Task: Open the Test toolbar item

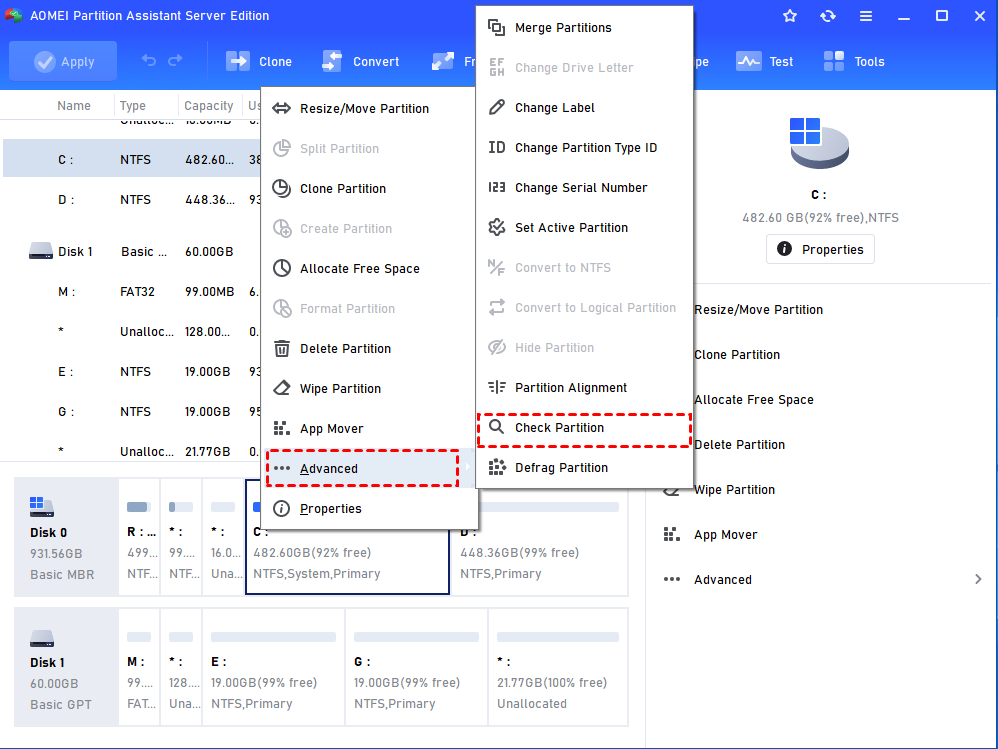Action: 764,62
